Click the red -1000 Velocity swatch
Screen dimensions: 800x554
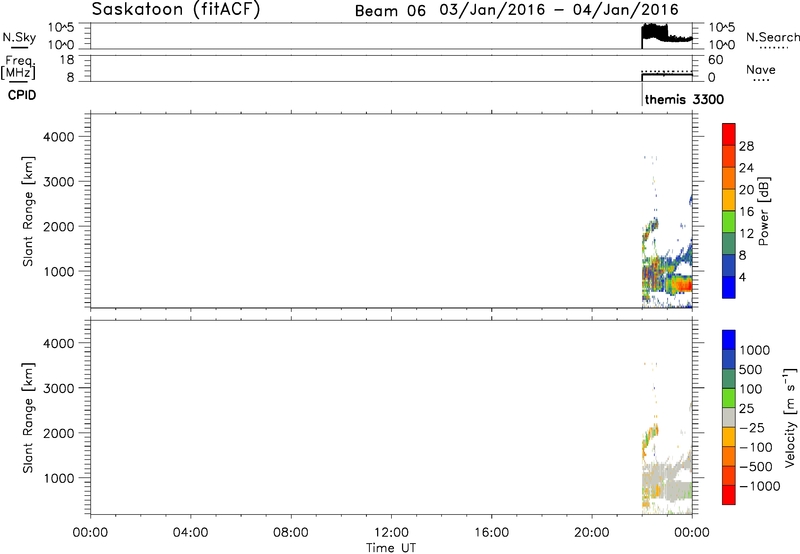point(729,495)
